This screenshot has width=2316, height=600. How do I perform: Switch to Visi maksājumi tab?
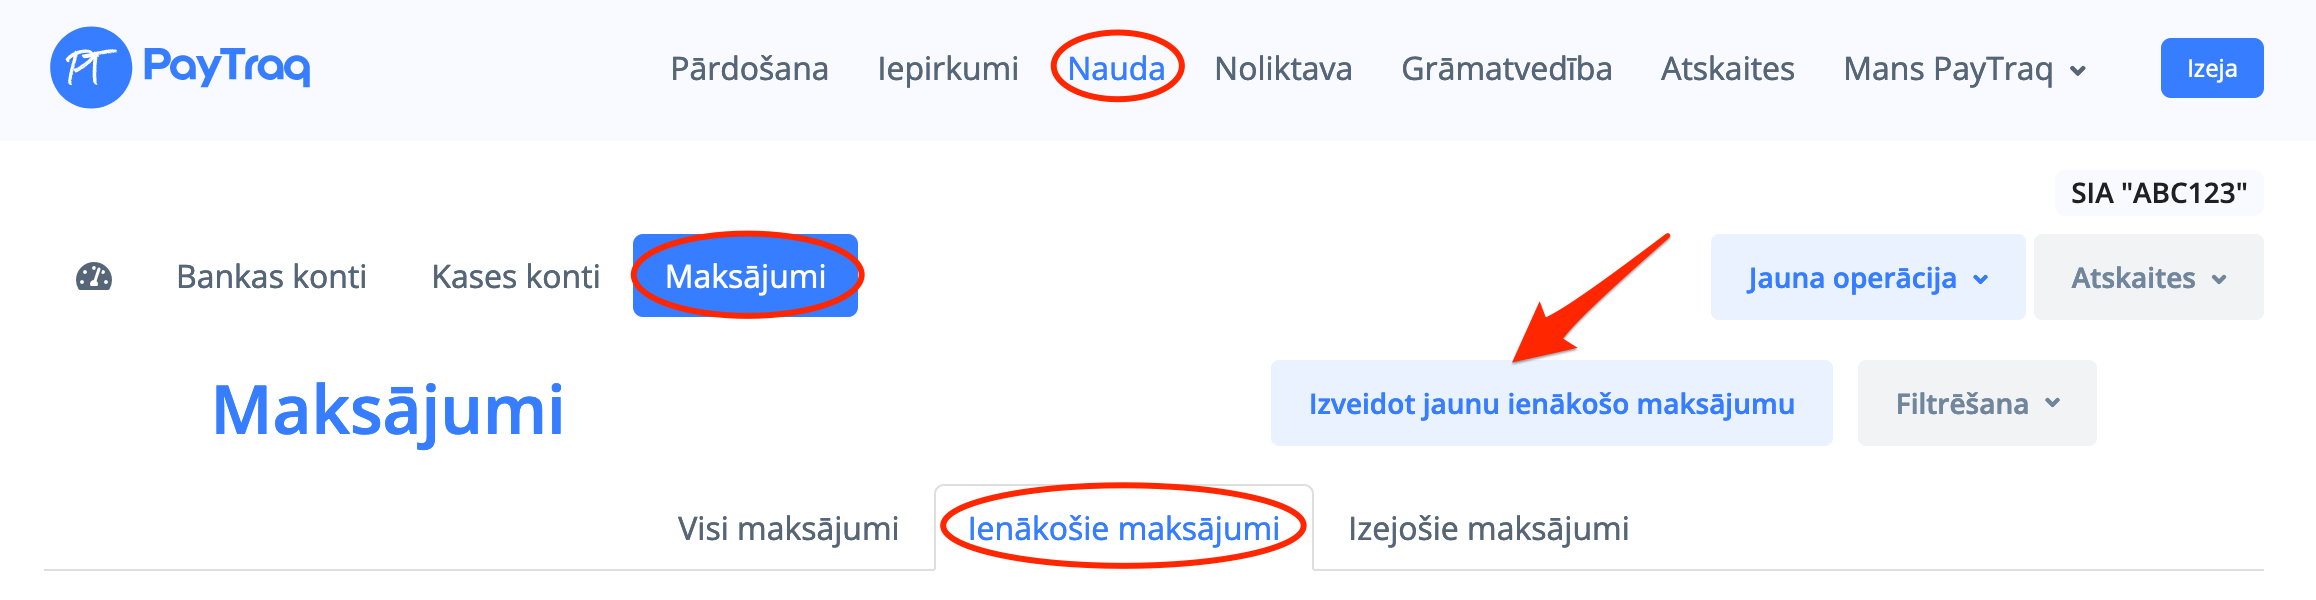(788, 529)
